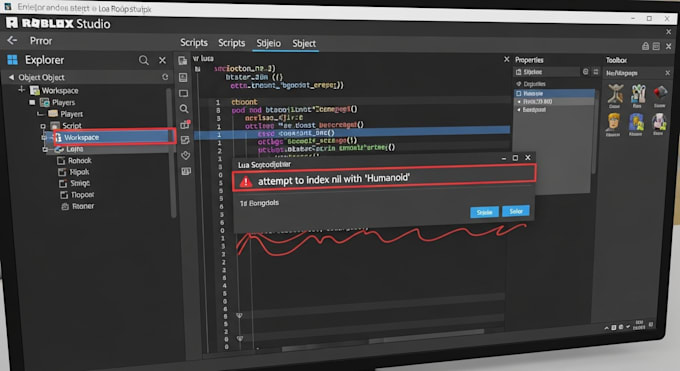Click the sidebar shield heart icon
Screen dimensions: 680x371
pyautogui.click(x=186, y=155)
